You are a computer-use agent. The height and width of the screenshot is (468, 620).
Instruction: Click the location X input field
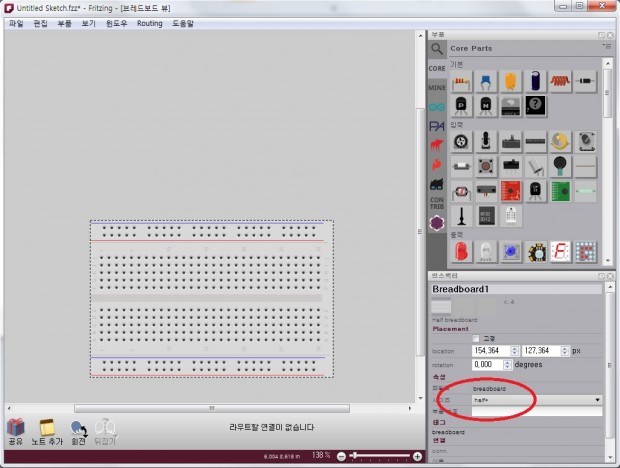(487, 351)
